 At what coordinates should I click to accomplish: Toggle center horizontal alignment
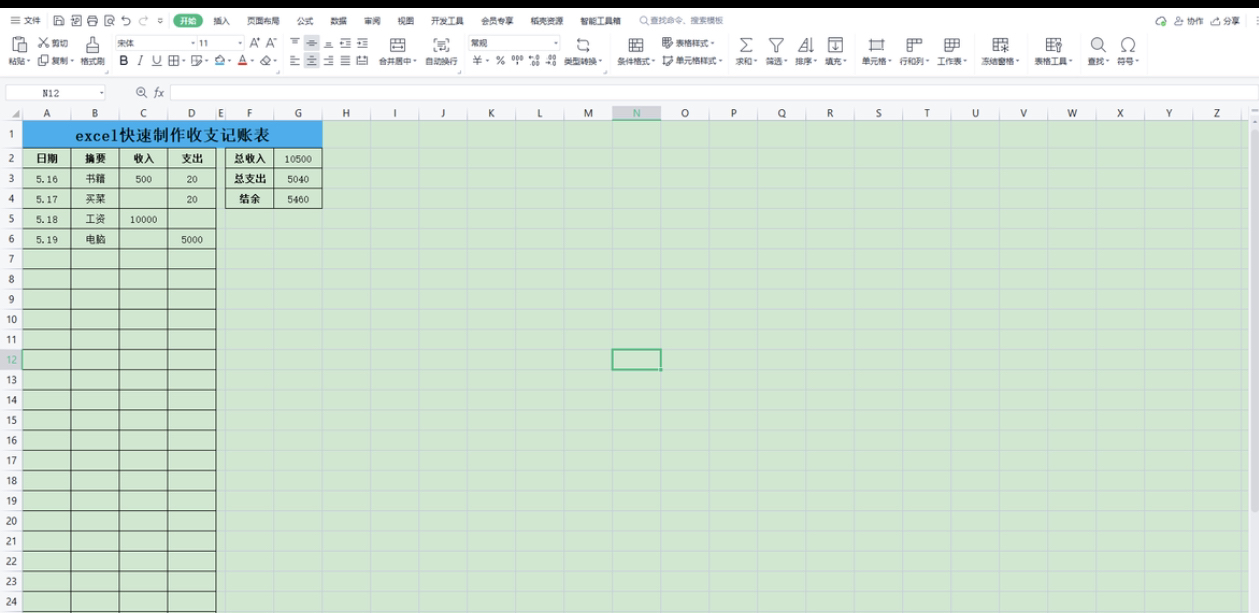[311, 61]
